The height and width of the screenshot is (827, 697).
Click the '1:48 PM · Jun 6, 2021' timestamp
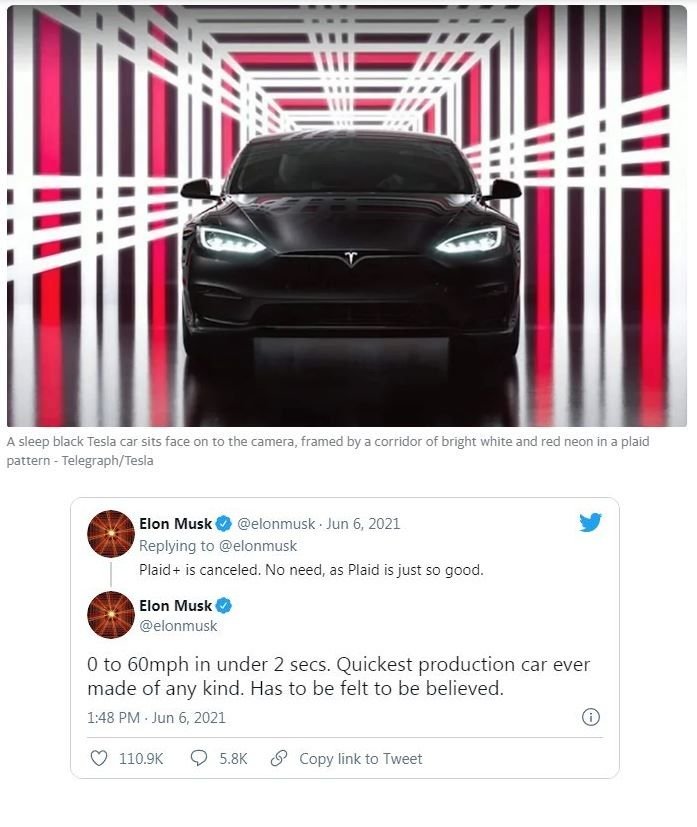pyautogui.click(x=156, y=717)
